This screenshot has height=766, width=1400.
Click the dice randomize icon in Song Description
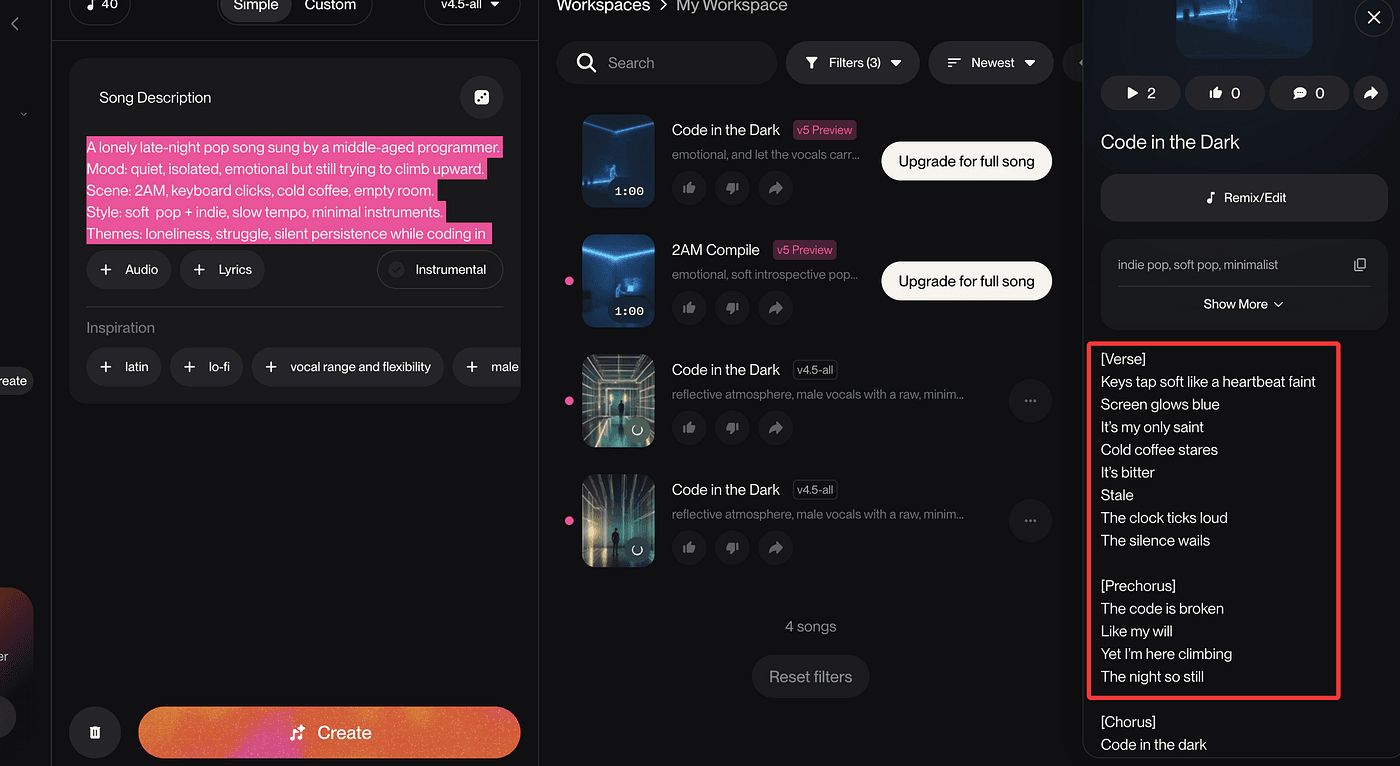pos(481,98)
